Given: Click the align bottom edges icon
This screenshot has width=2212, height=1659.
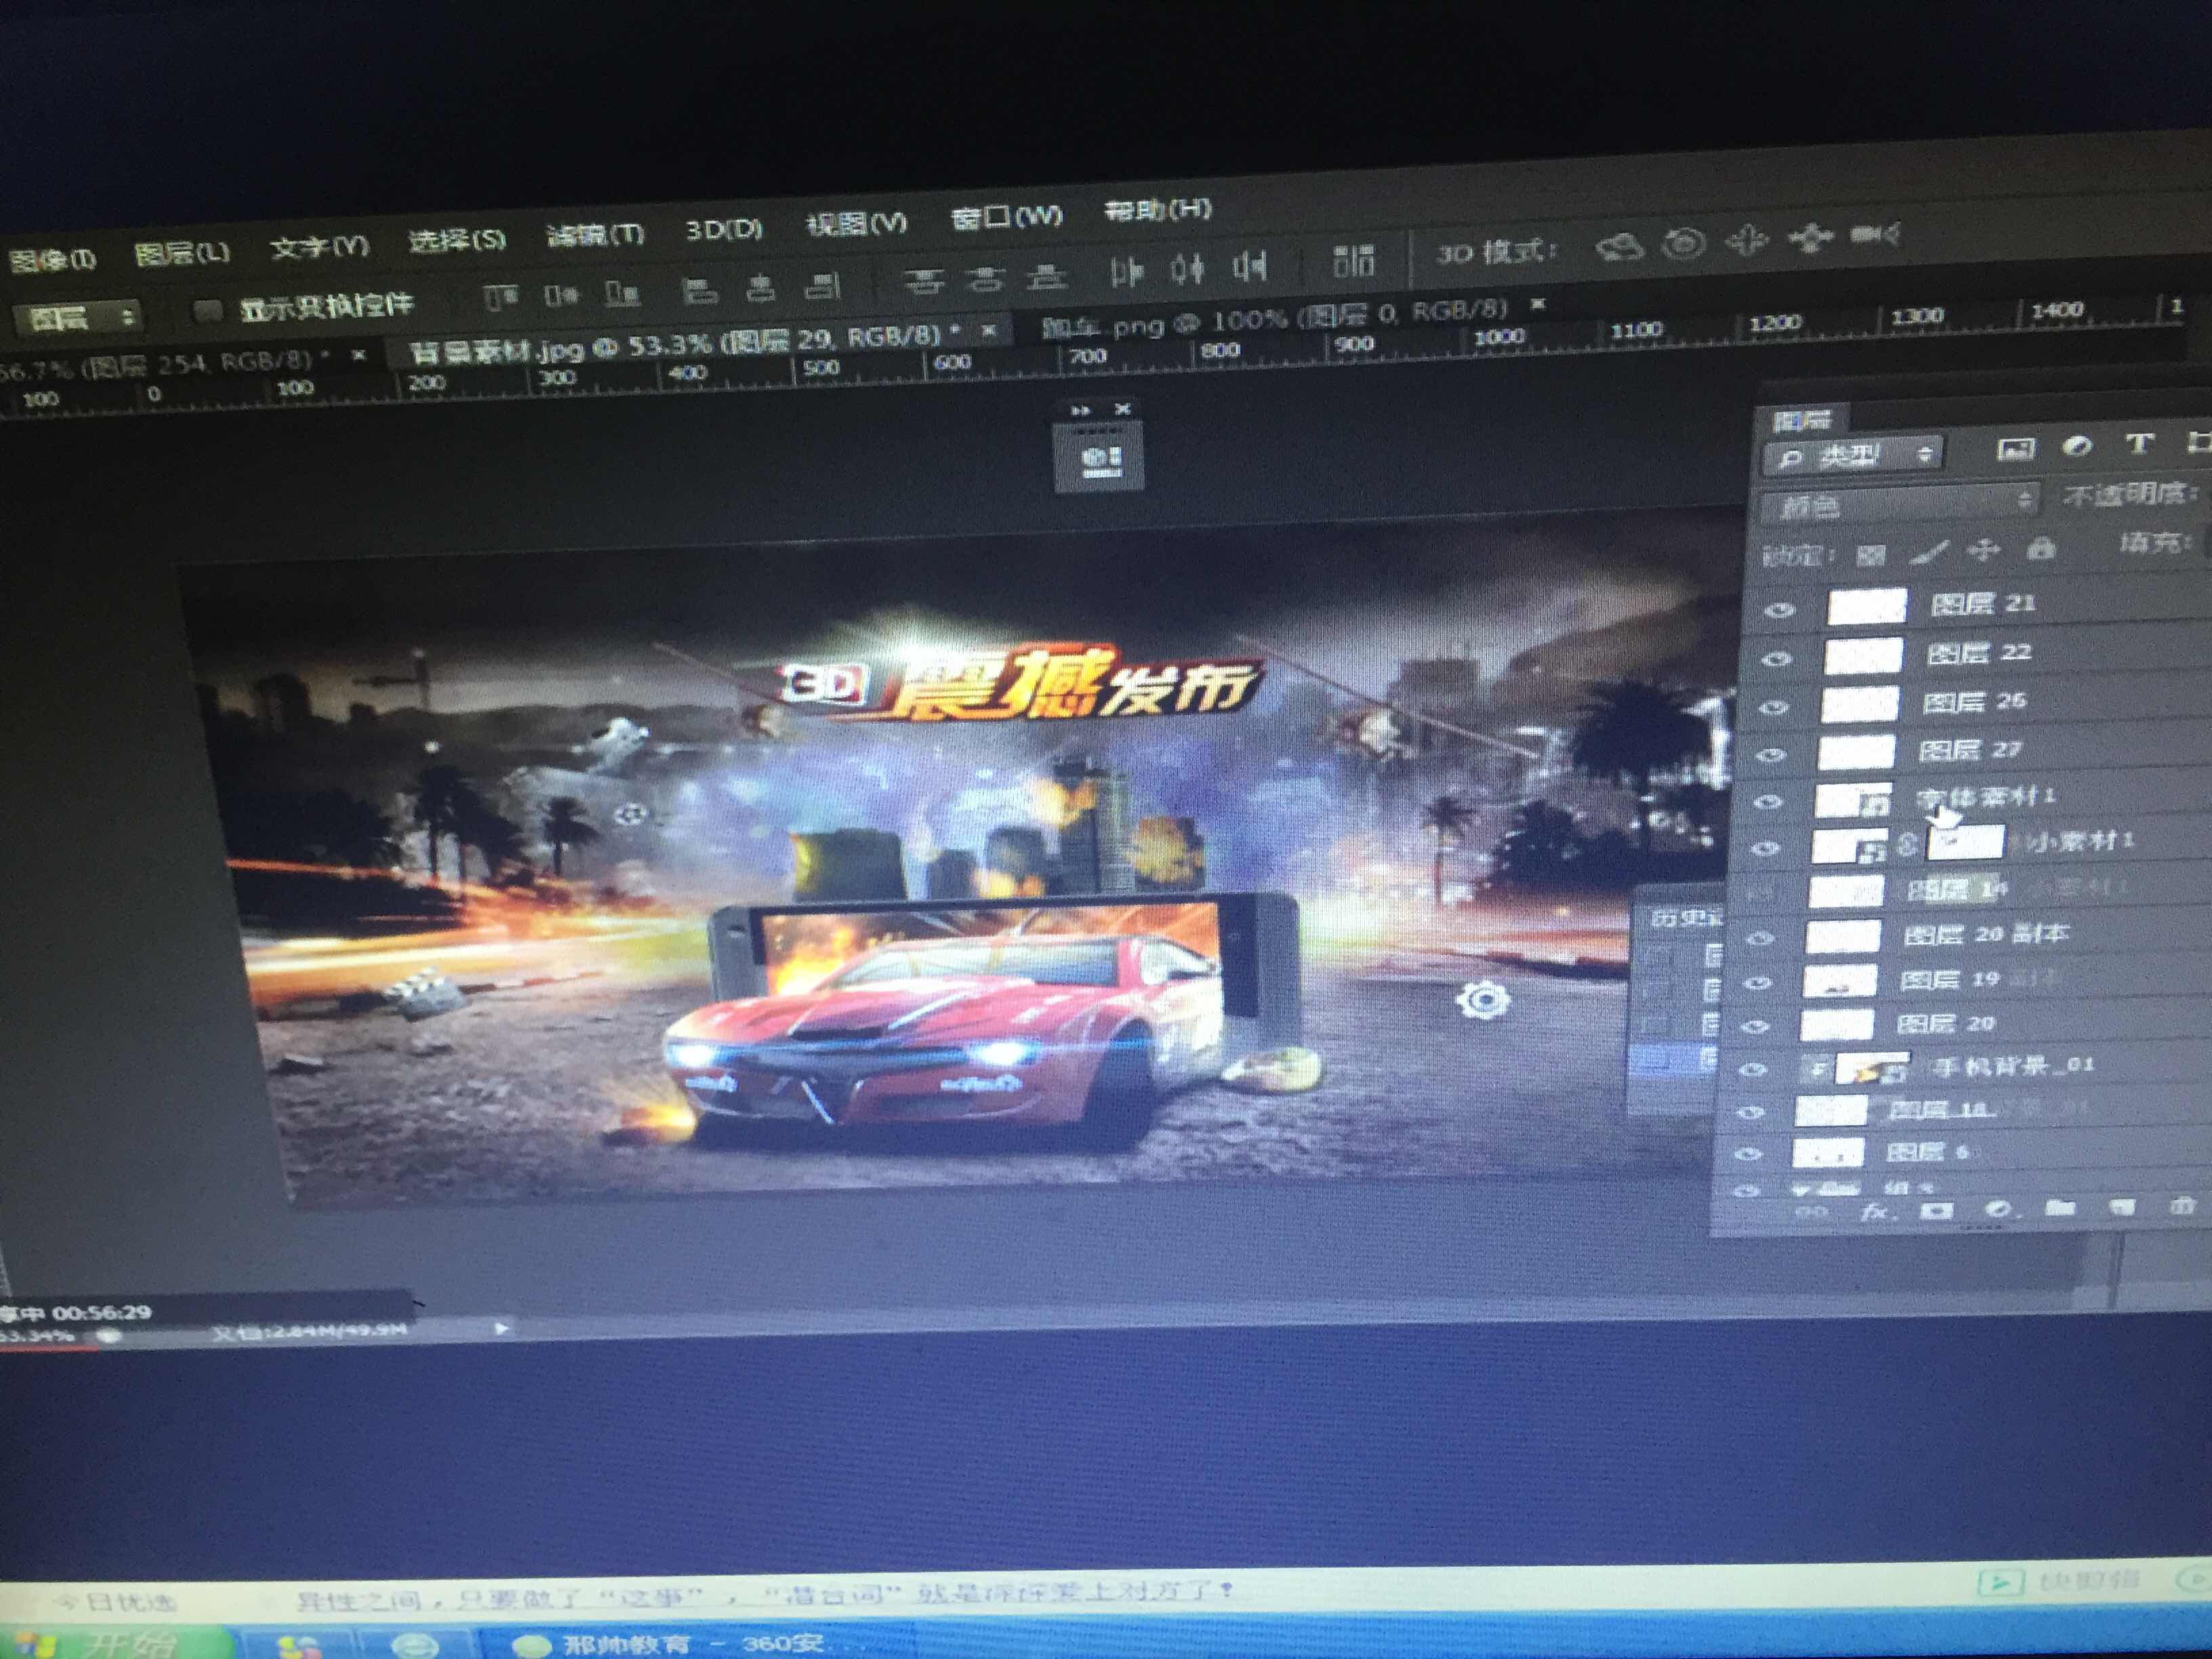Looking at the screenshot, I should (622, 293).
